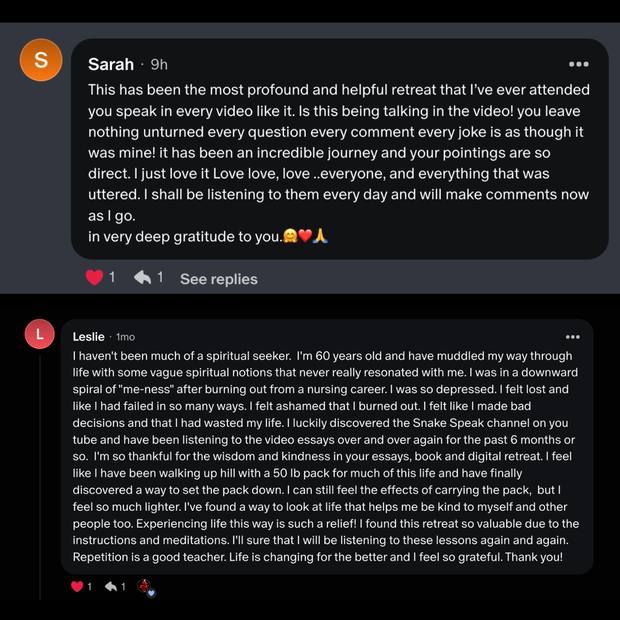
Task: Click the reply count beside Sarah's reply arrow
Action: 160,278
